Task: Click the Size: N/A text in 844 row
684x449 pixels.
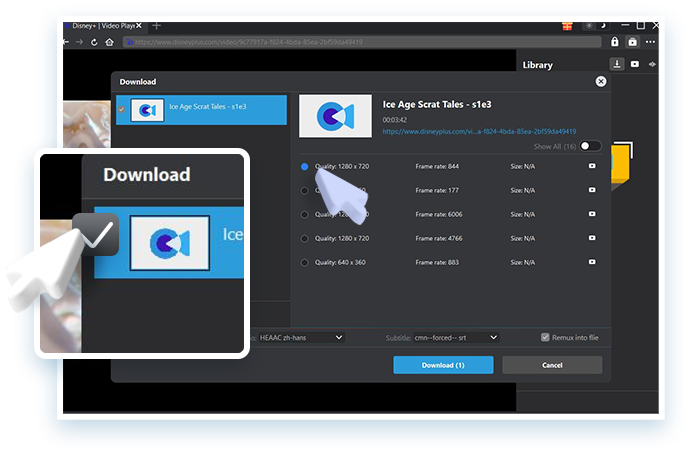Action: tap(523, 166)
